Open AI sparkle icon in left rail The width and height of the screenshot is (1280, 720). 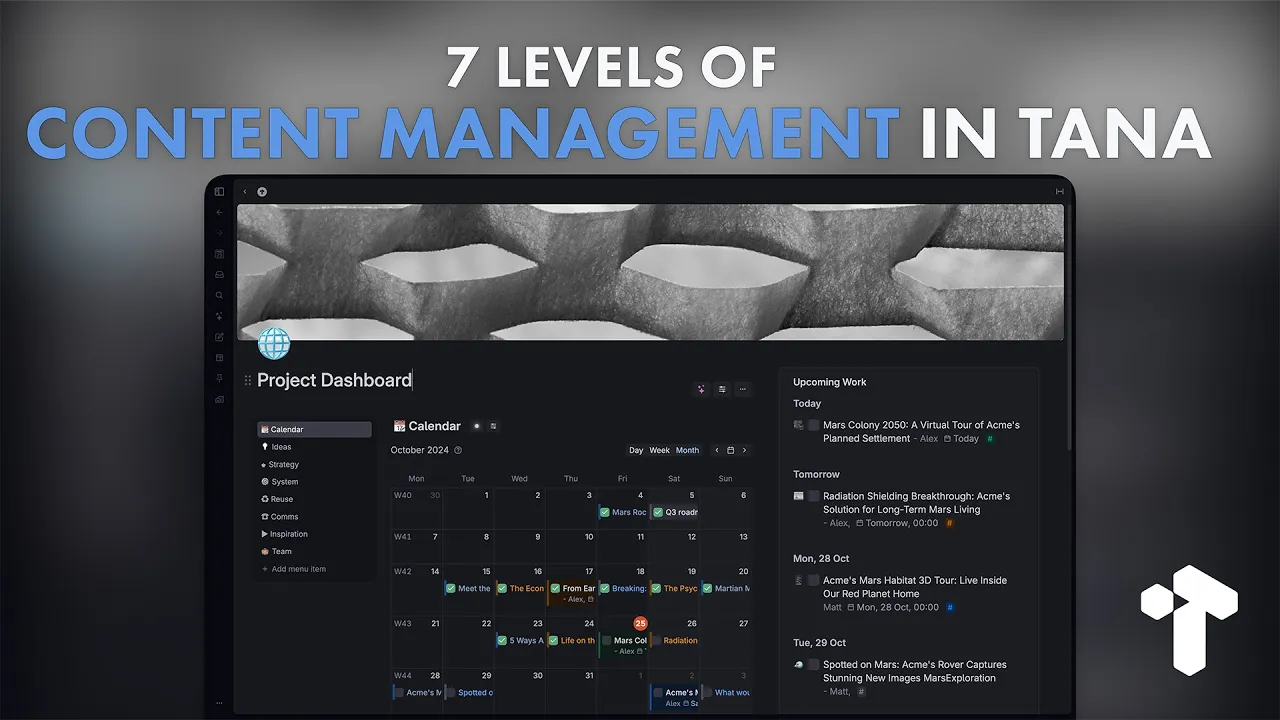coord(219,316)
